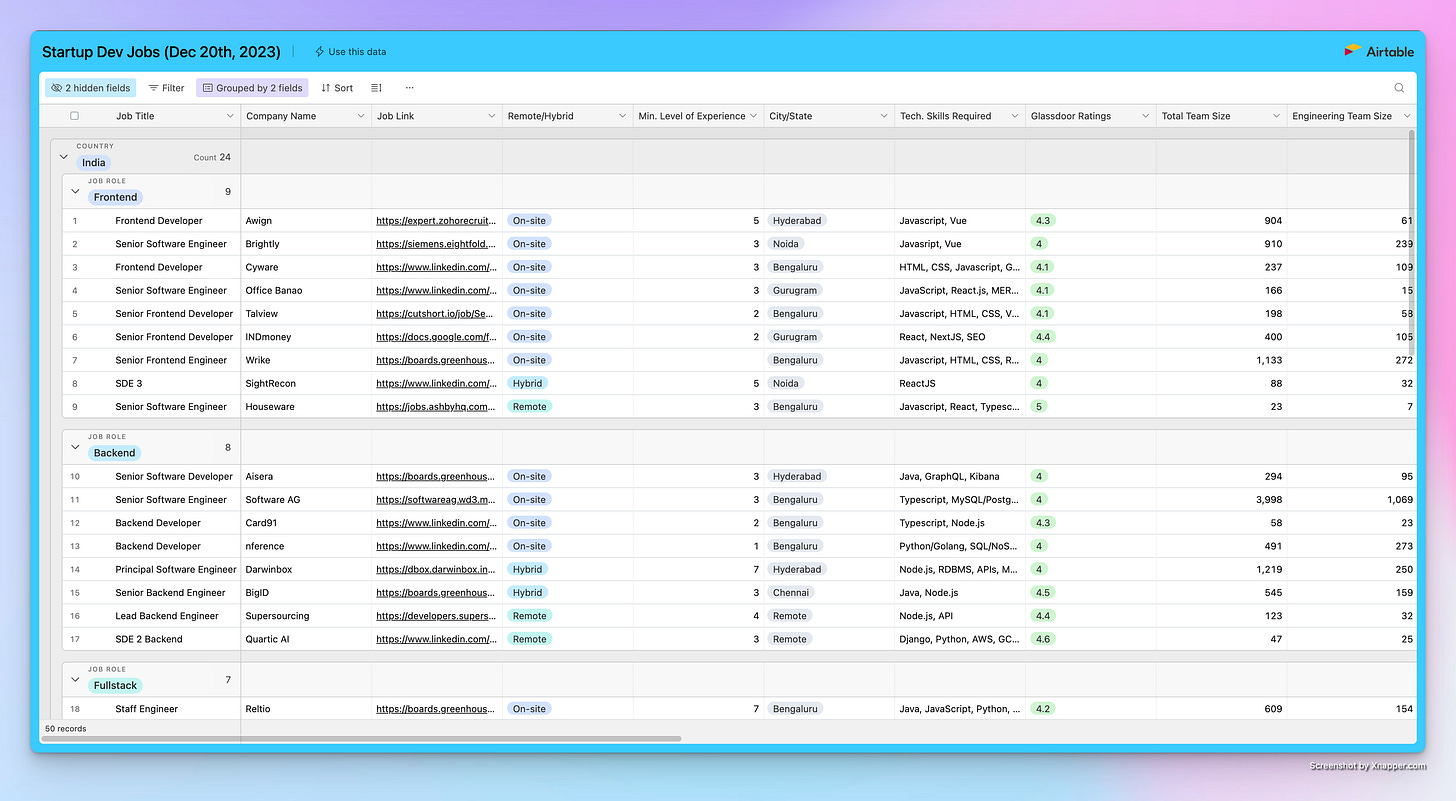Viewport: 1456px width, 801px height.
Task: Click the 4.3 rating badge for Awign
Action: point(1044,221)
